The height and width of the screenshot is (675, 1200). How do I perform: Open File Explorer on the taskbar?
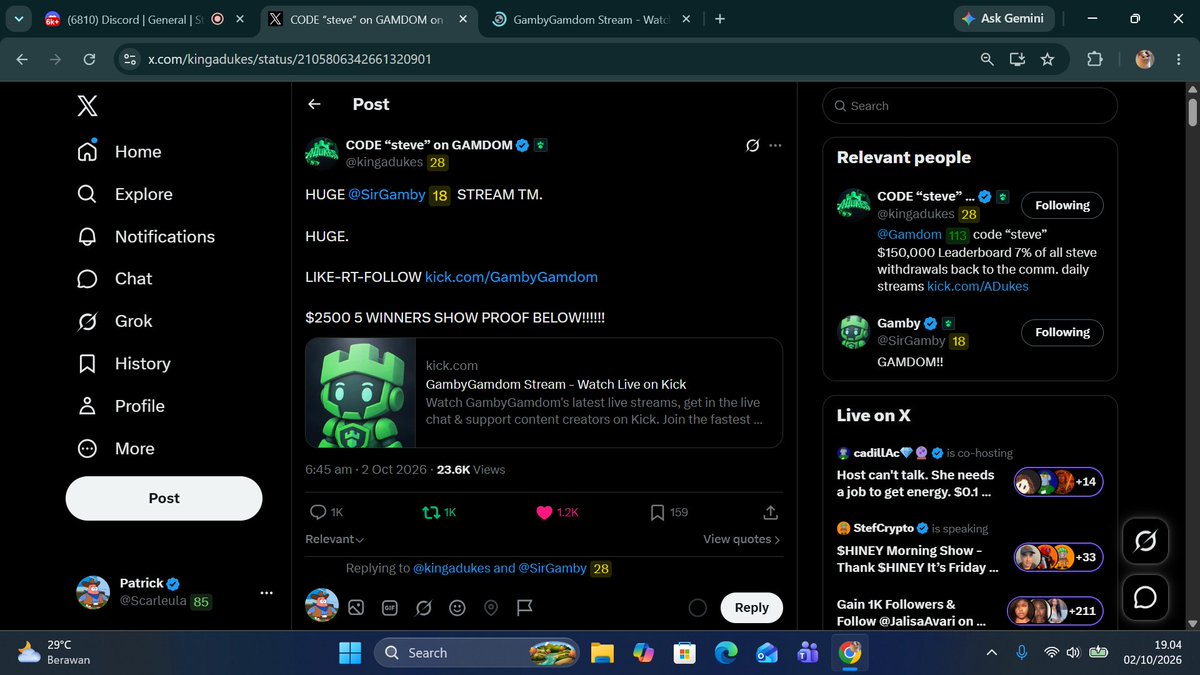tap(601, 653)
